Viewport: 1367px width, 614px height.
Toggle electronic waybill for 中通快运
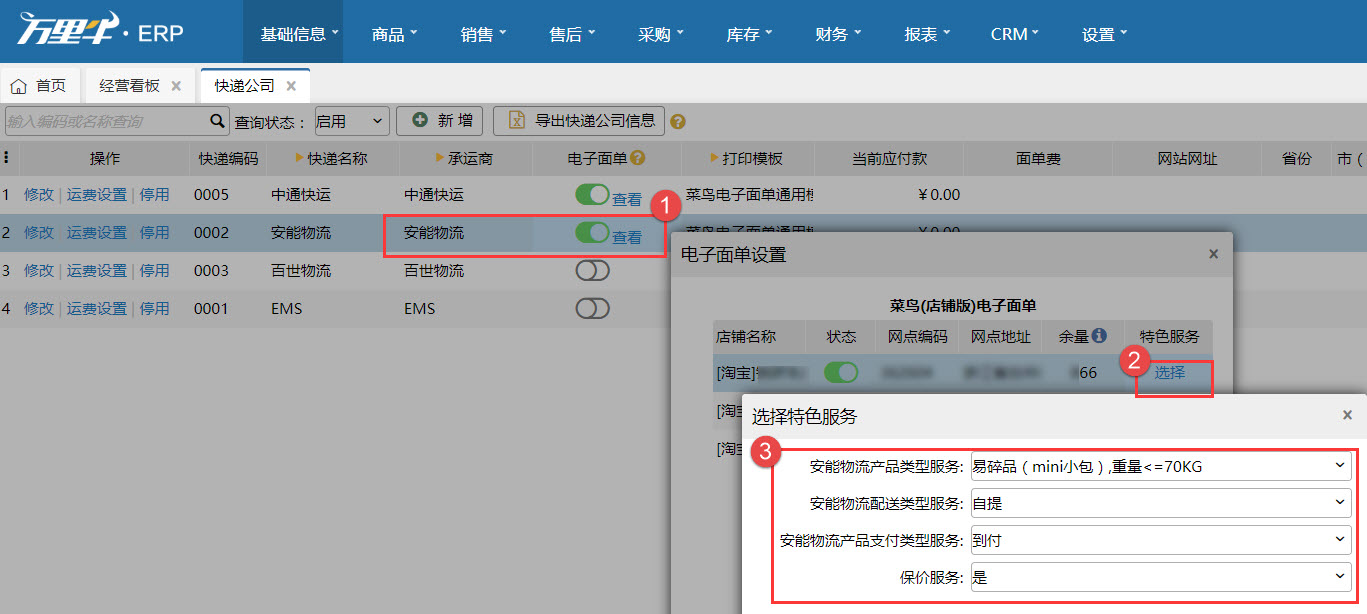pos(592,194)
